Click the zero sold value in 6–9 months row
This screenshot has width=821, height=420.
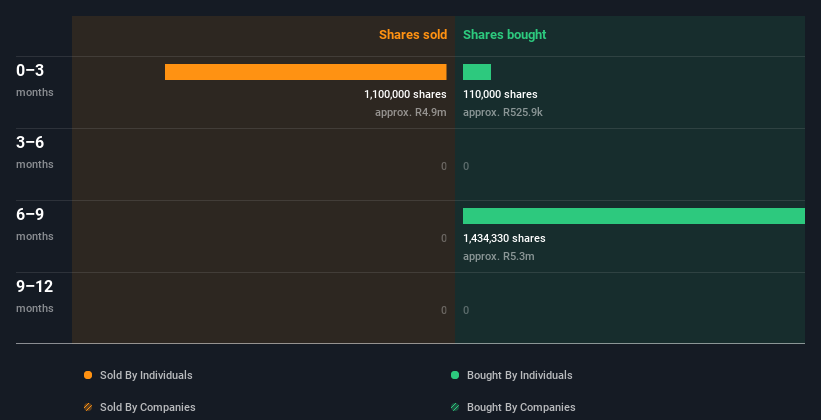tap(444, 238)
